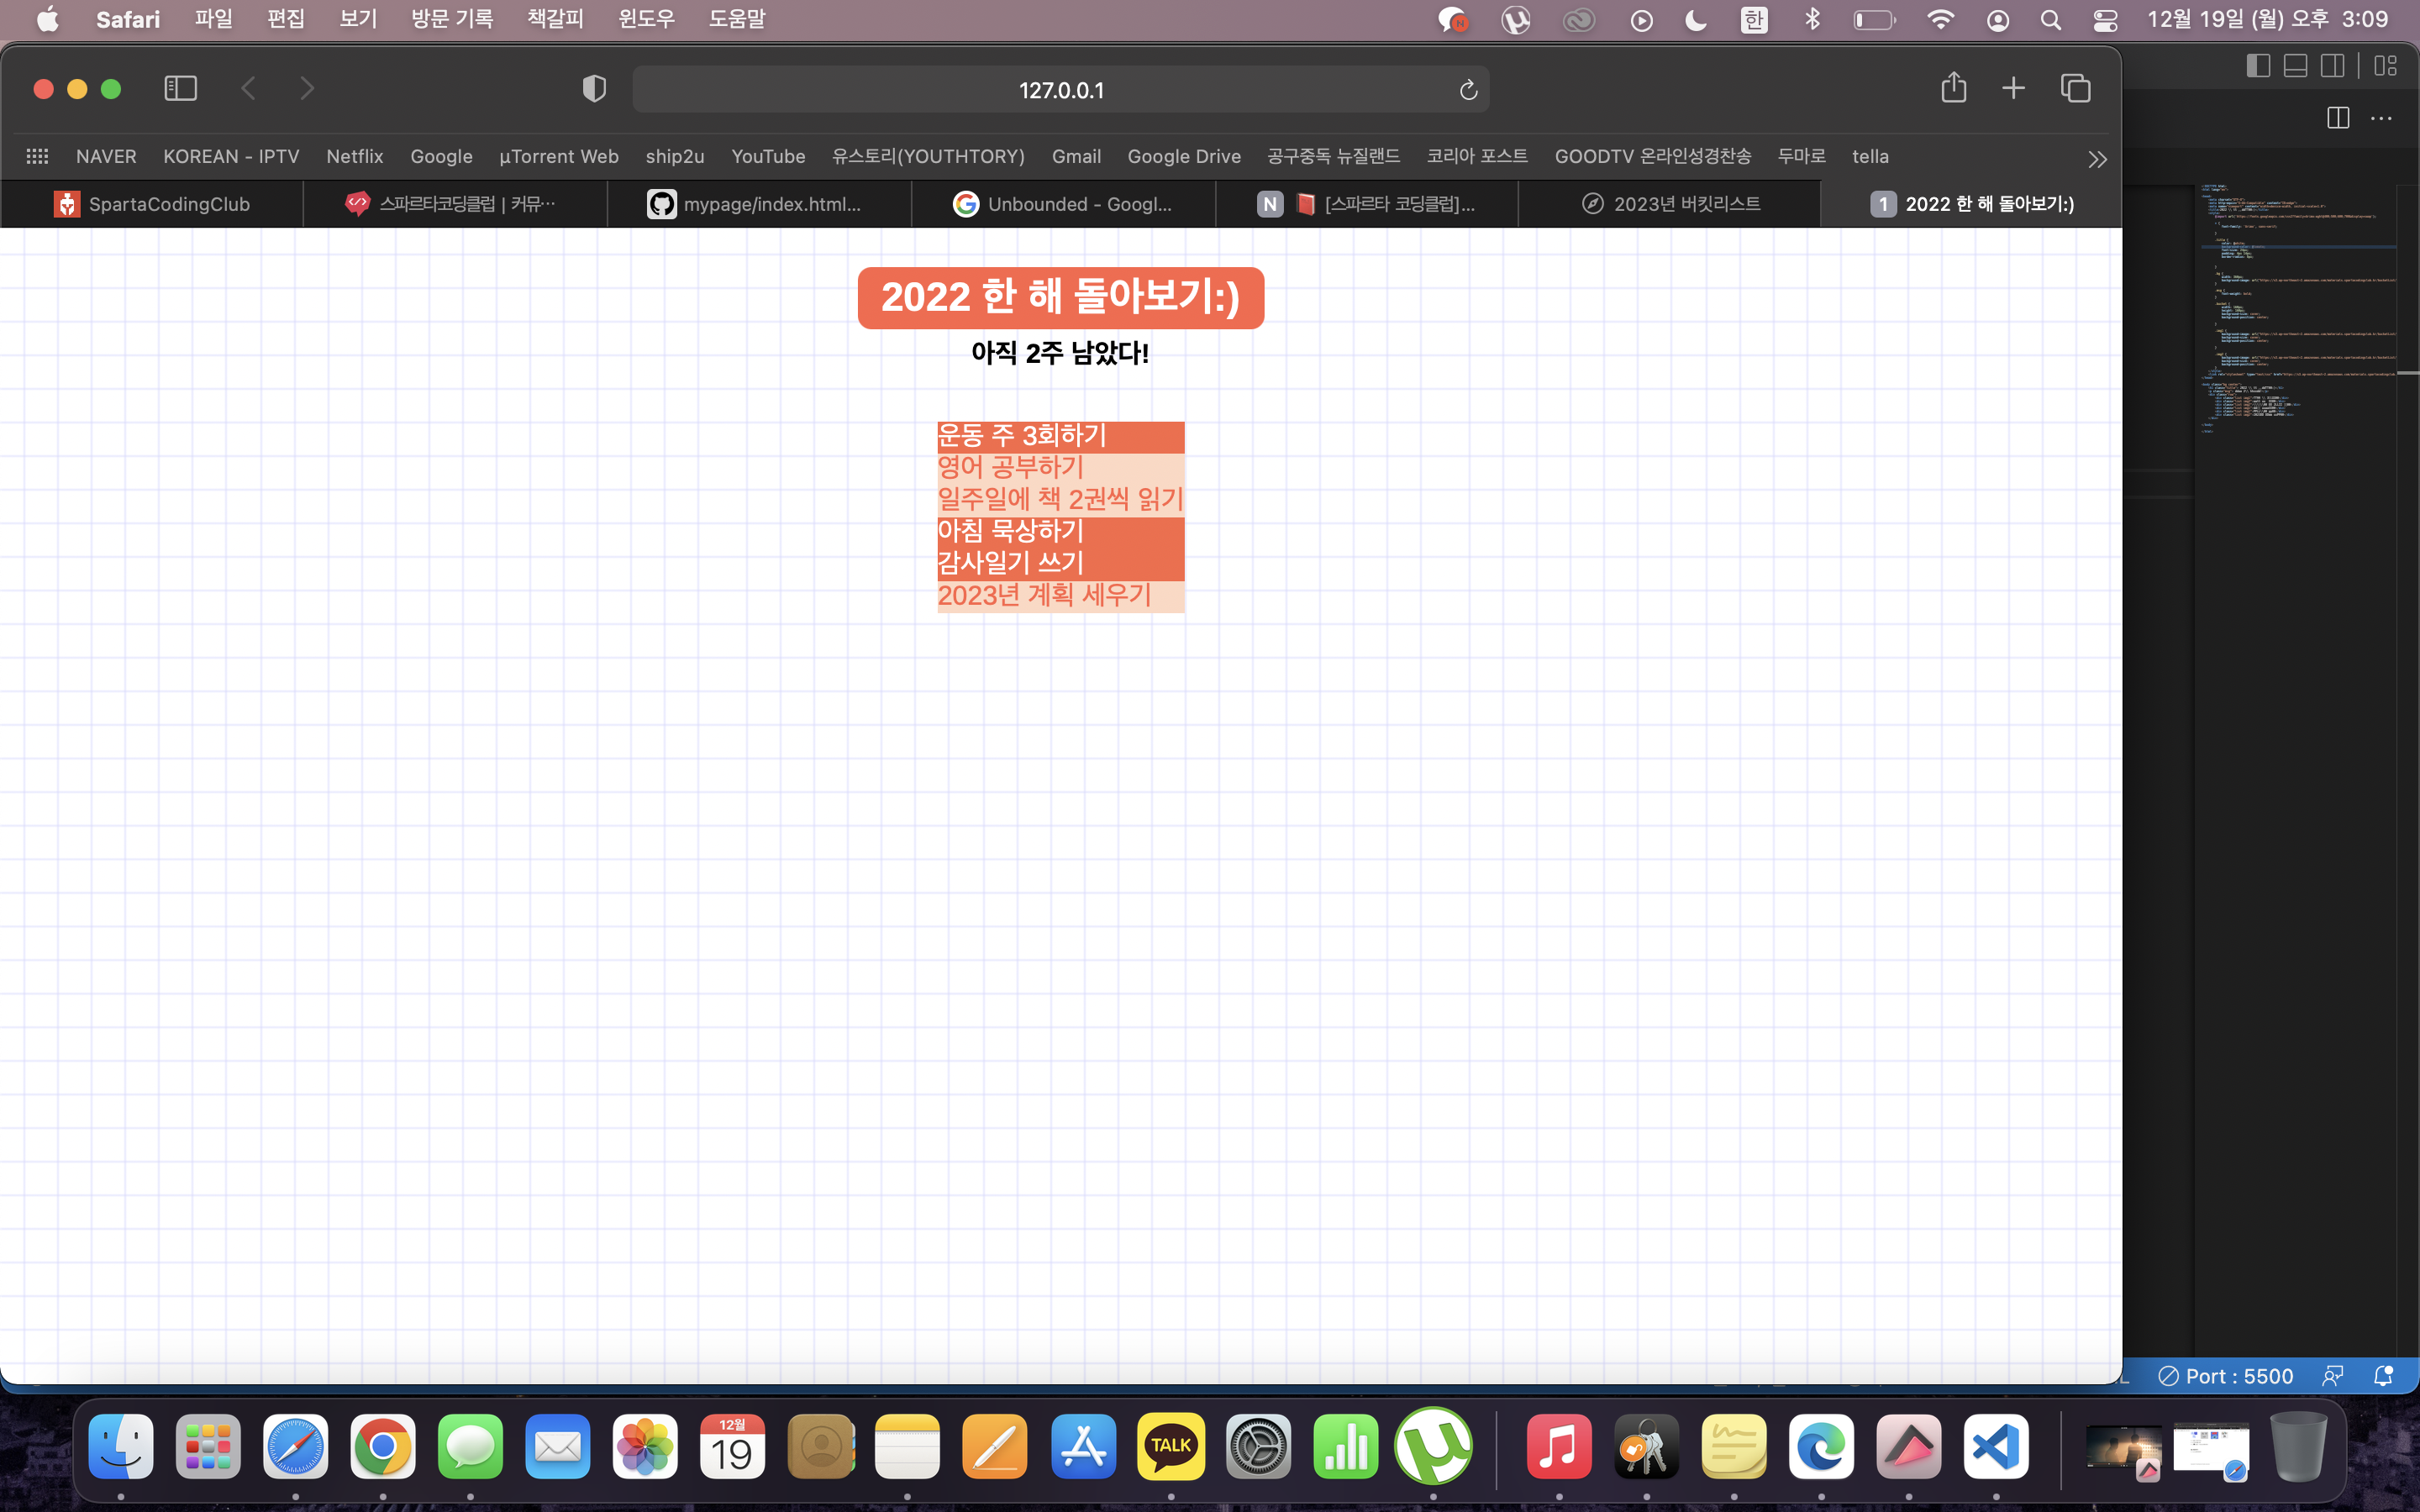Toggle VS Code primary sidebar layout icon
The width and height of the screenshot is (2420, 1512).
[x=2258, y=66]
